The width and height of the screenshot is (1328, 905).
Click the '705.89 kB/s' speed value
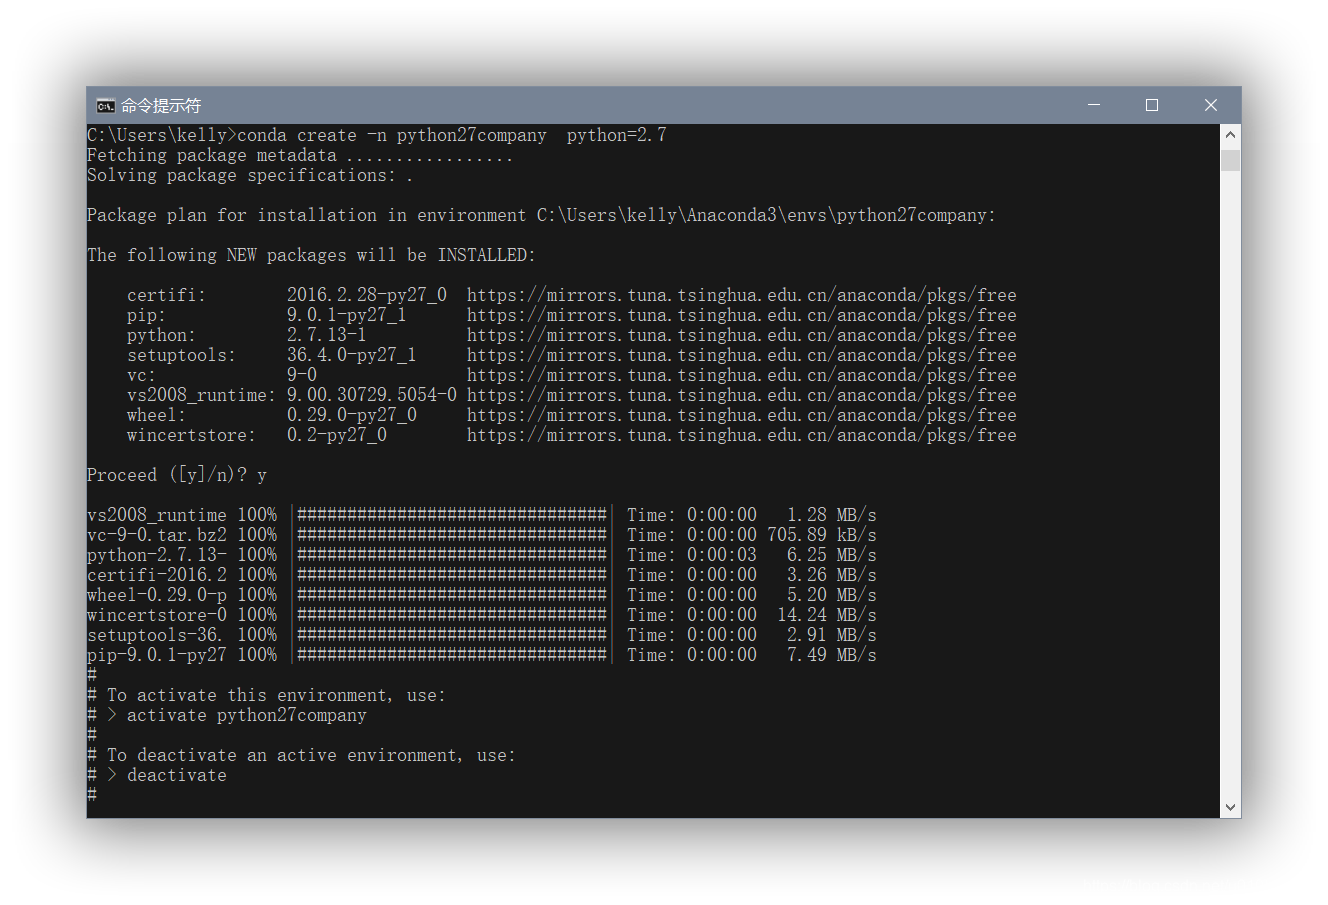click(822, 535)
